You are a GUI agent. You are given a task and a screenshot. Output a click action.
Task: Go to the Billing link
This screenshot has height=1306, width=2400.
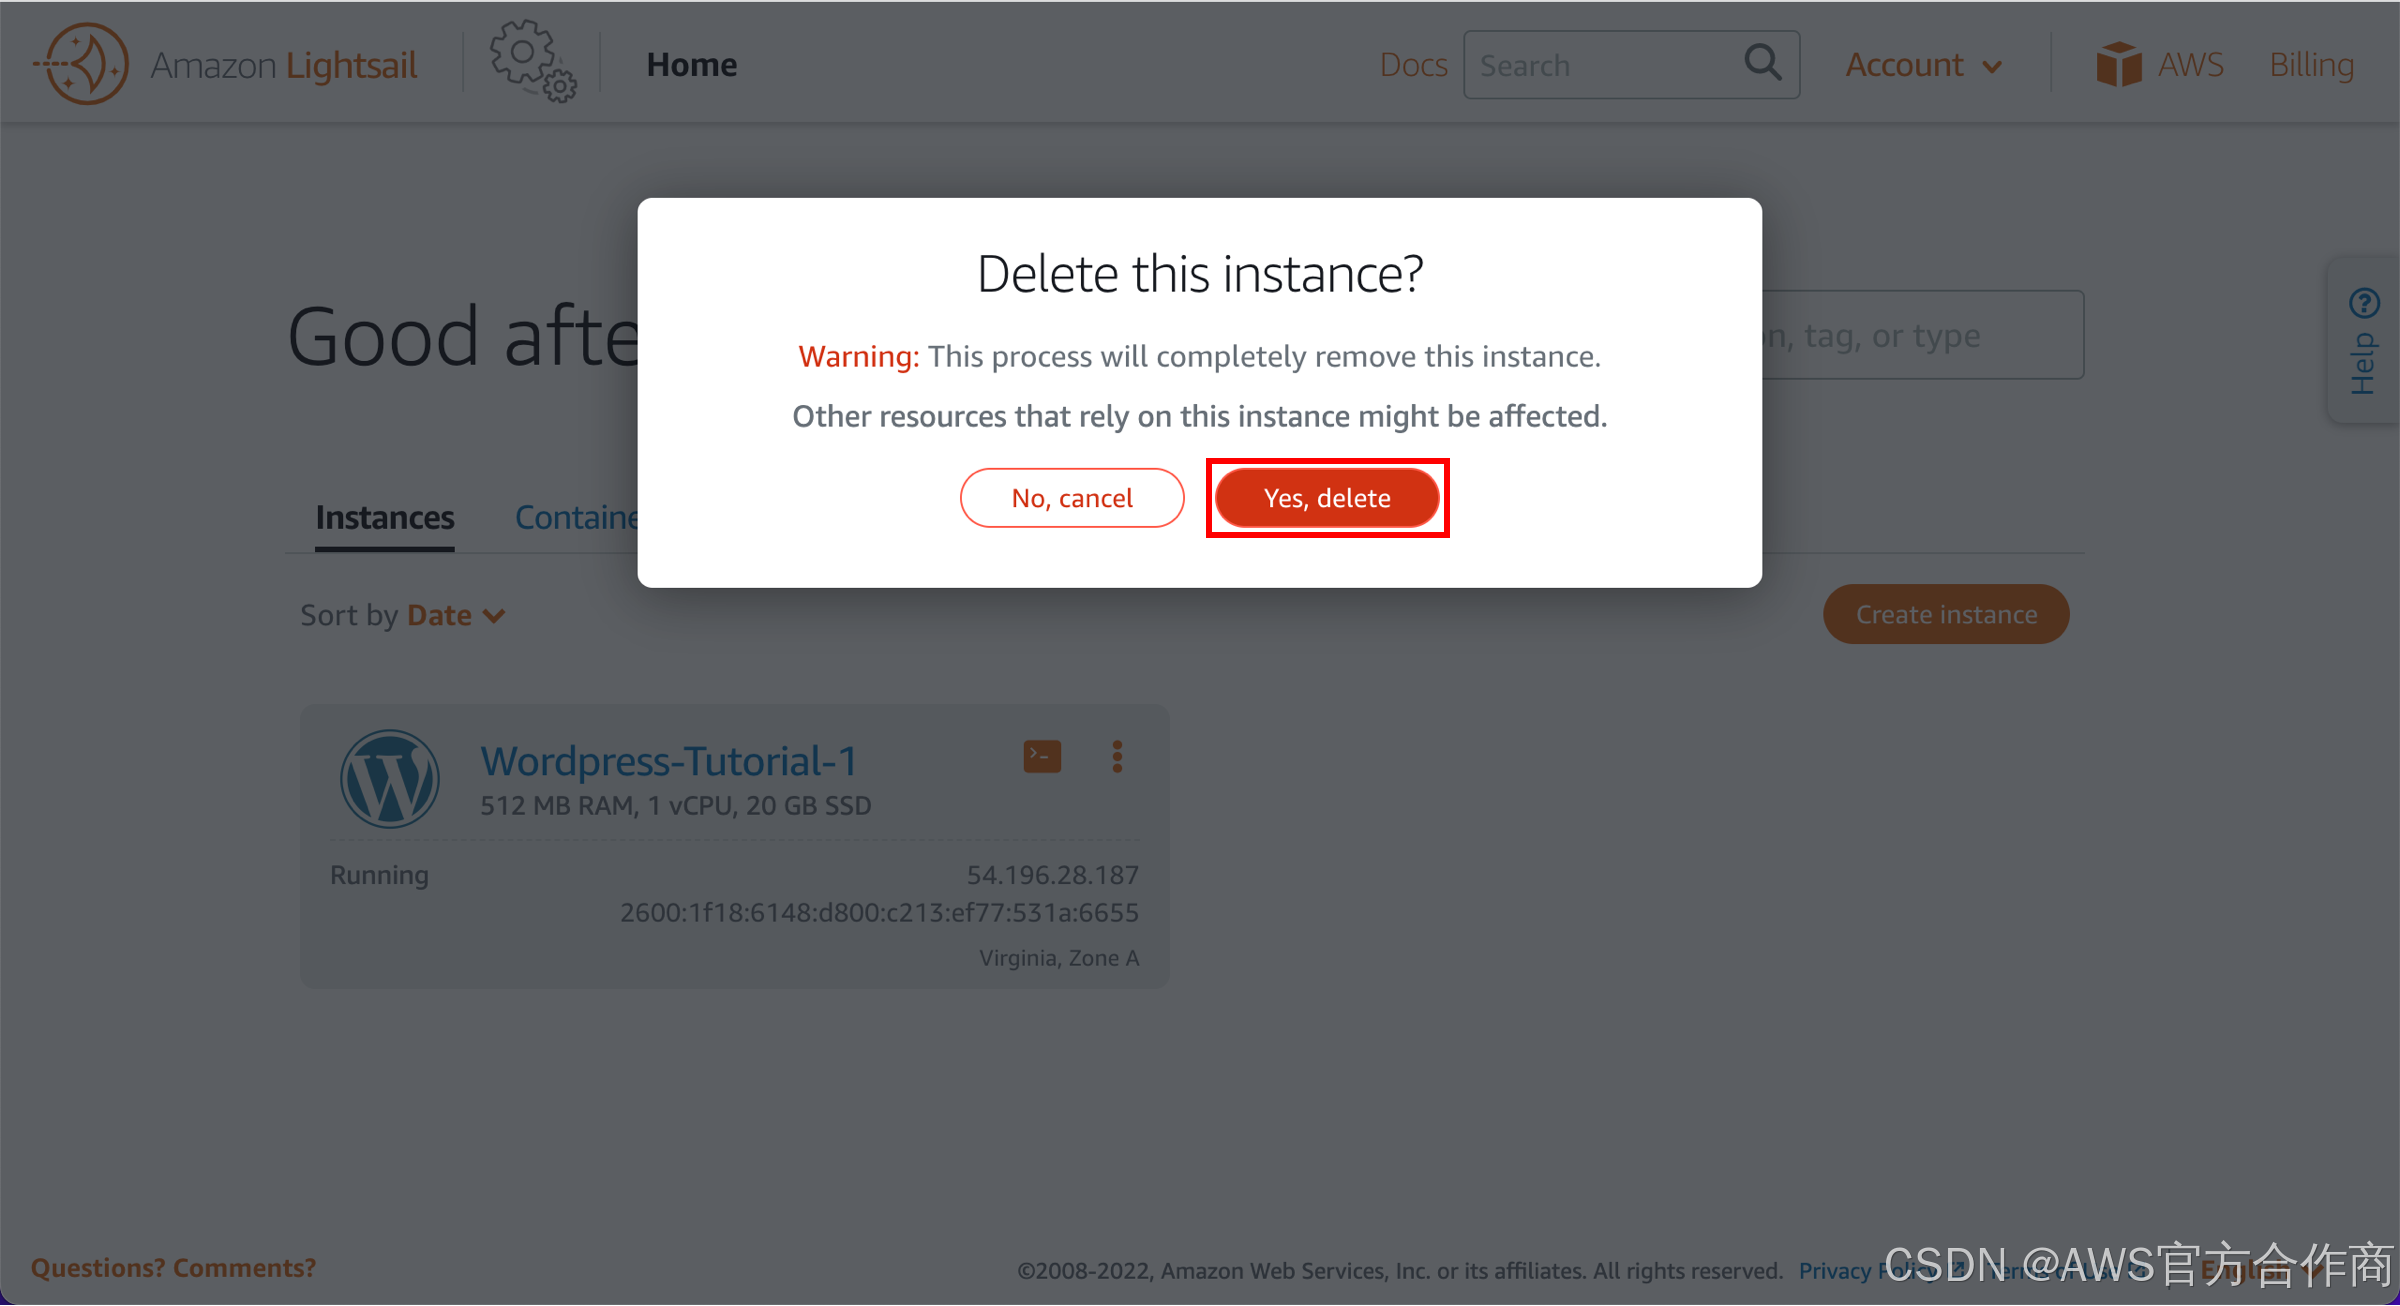[2310, 65]
